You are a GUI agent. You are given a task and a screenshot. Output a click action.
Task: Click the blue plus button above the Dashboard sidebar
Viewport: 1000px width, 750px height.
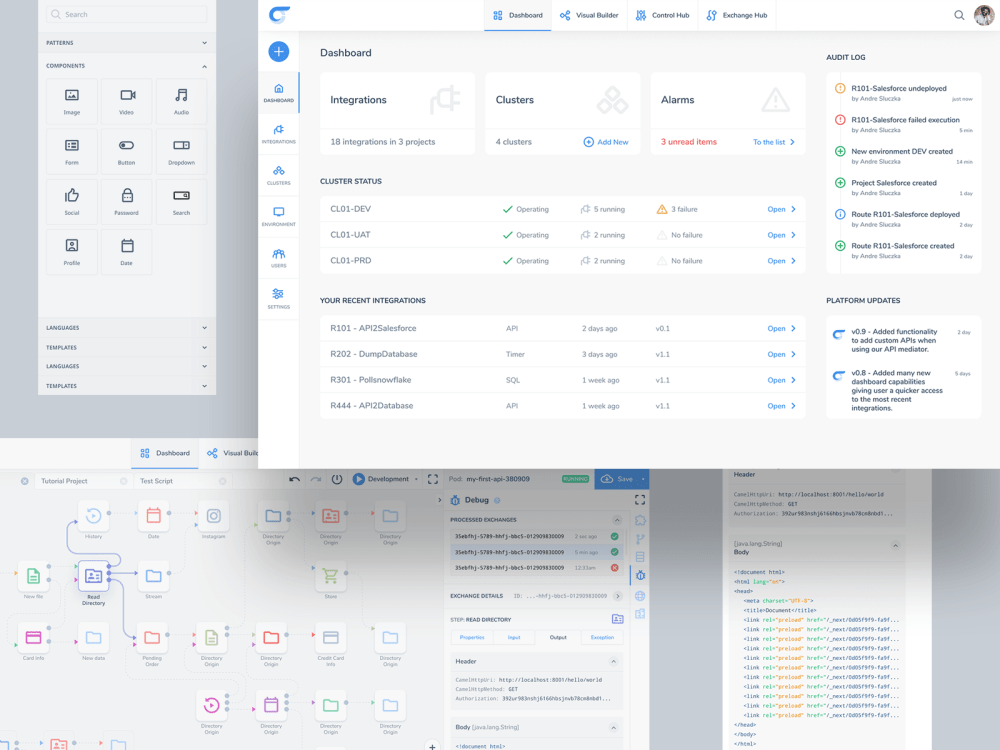point(279,51)
